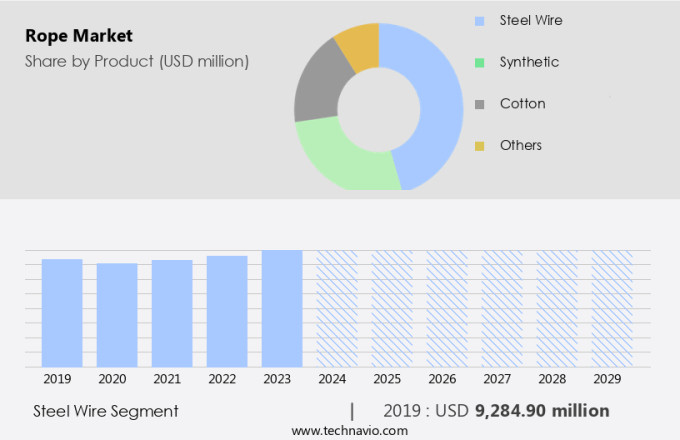Select the hatched 2029 forecast bar
Screen dimensions: 680x440
click(x=611, y=308)
